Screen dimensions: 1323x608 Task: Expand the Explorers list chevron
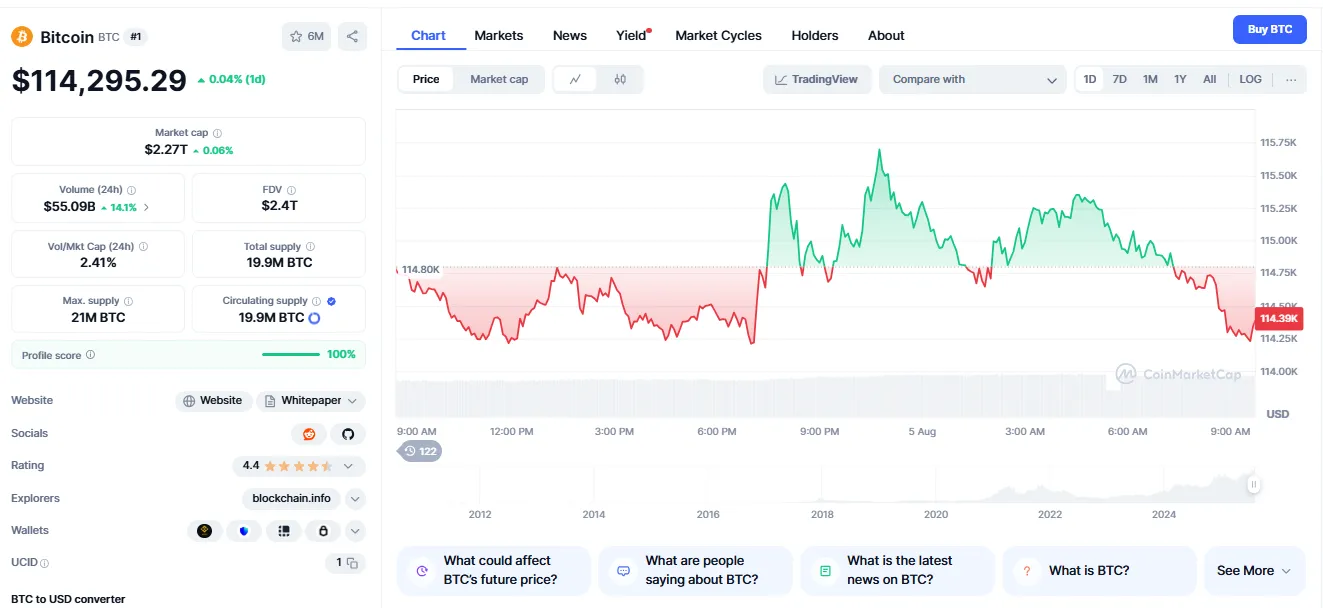pyautogui.click(x=355, y=498)
